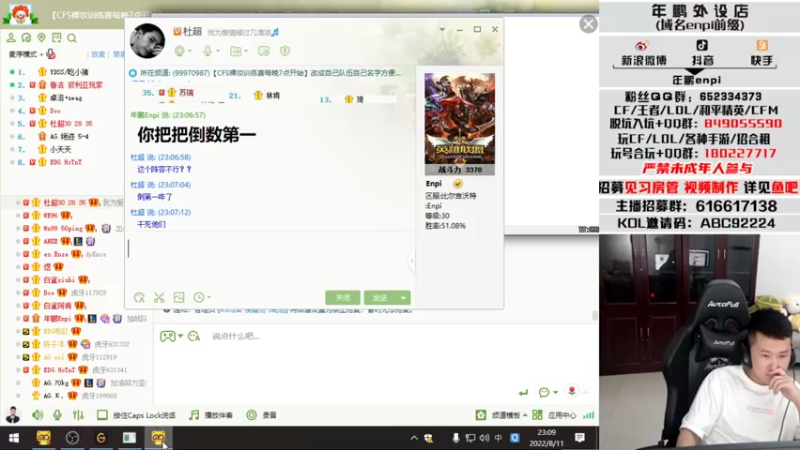Click the orange G taskbar icon
The height and width of the screenshot is (450, 800).
click(x=101, y=438)
